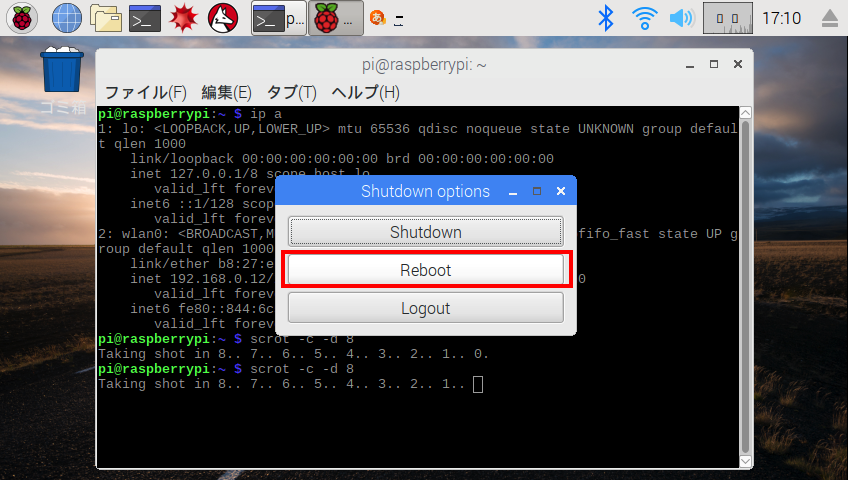Click the cursor at last terminal line
This screenshot has height=480, width=848.
478,384
